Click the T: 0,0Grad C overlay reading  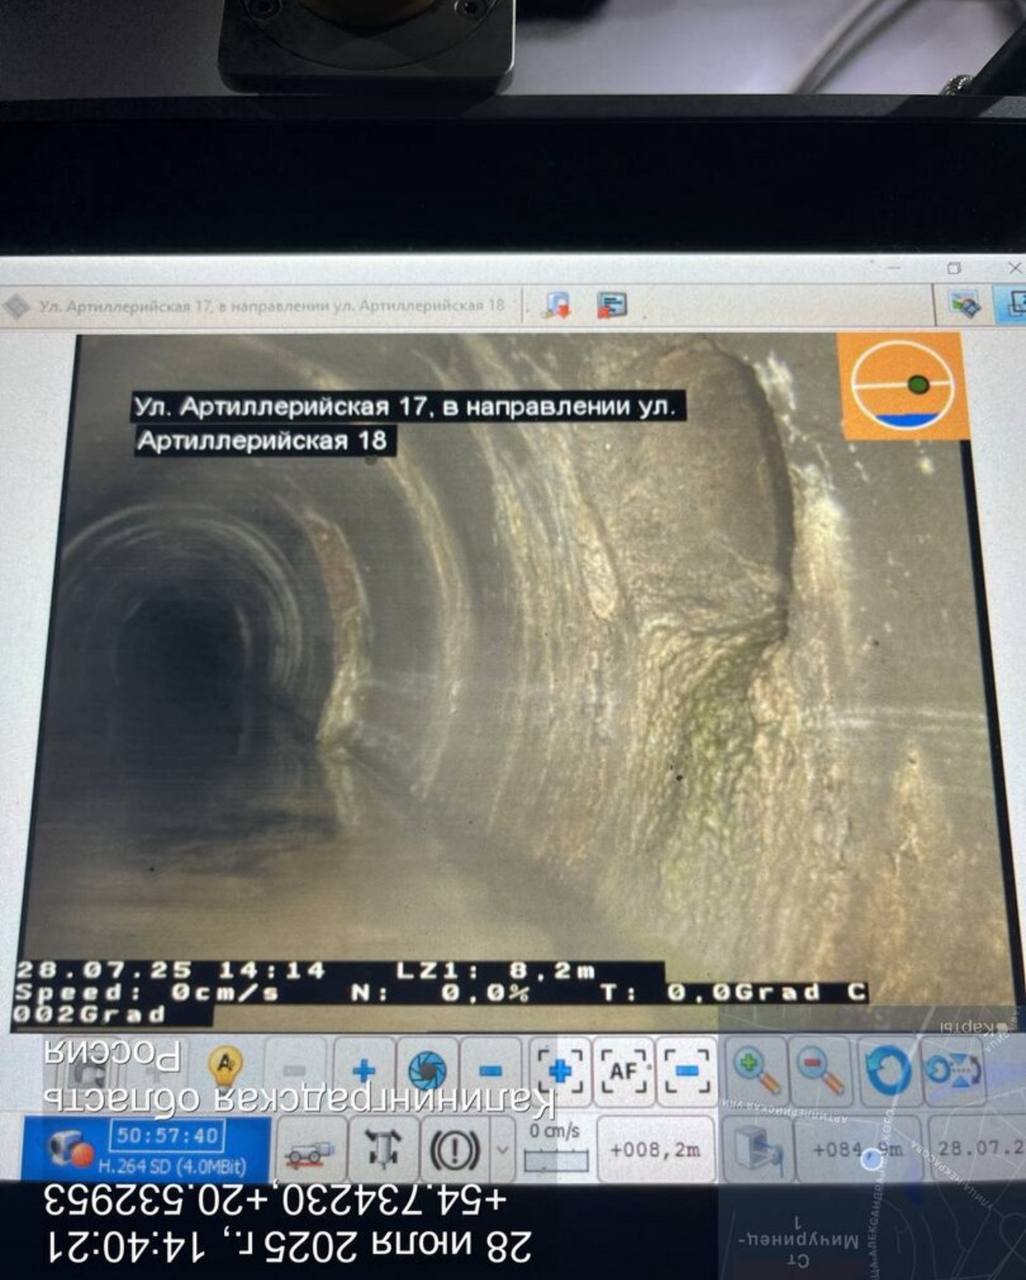(x=732, y=993)
